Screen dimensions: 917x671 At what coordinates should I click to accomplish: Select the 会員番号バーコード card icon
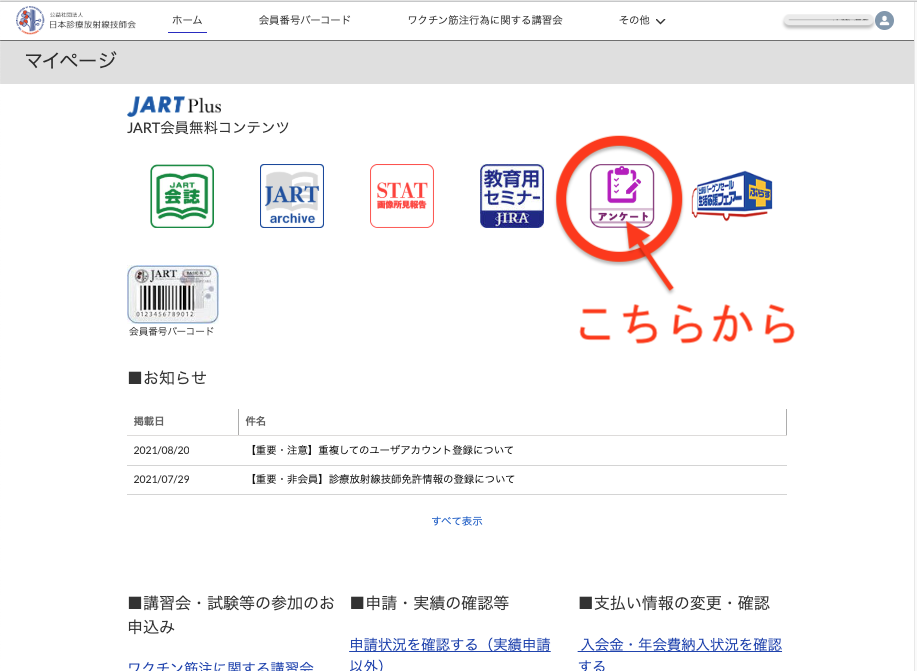(171, 295)
